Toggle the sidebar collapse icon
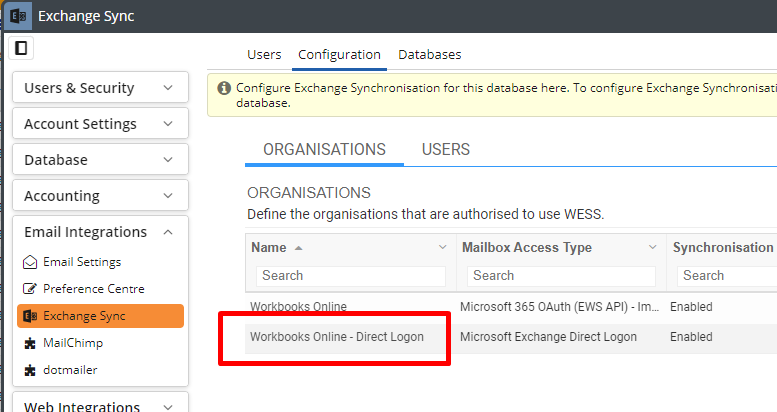 [21, 48]
